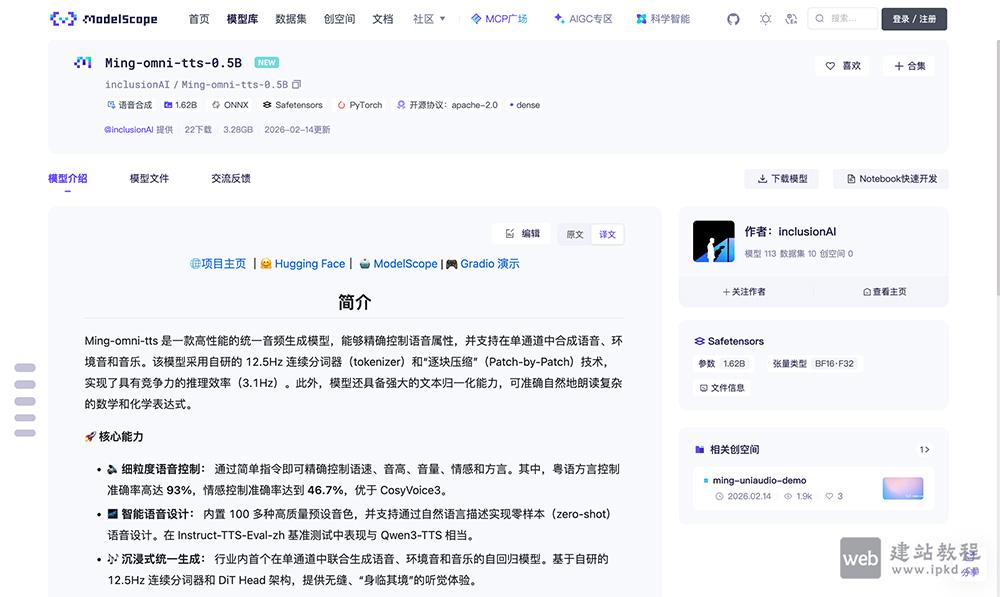Click the search magnifier icon
1000x597 pixels.
(x=818, y=18)
